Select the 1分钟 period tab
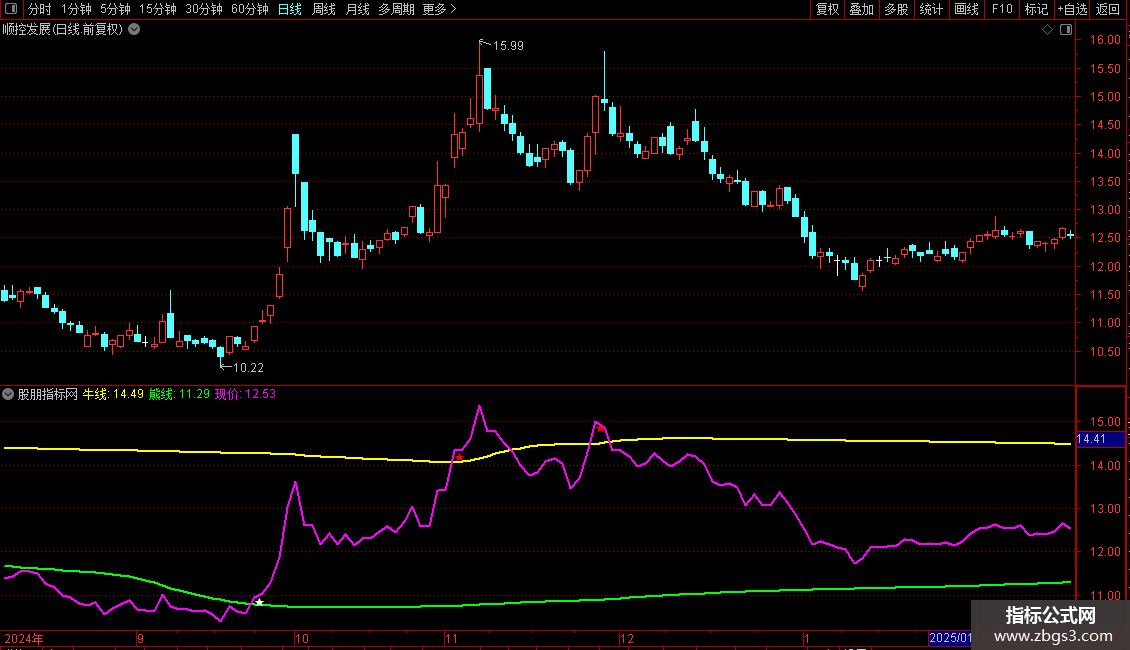1130x650 pixels. tap(76, 9)
